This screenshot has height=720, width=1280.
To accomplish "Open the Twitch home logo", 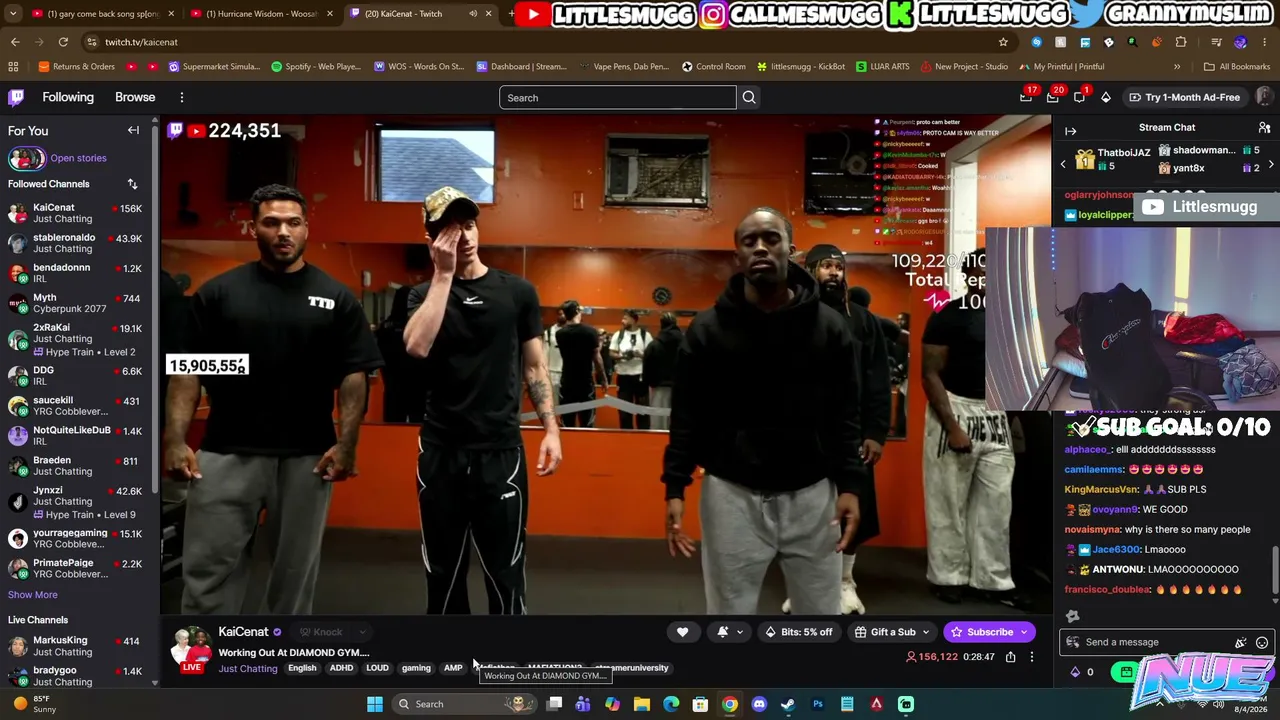I will pyautogui.click(x=16, y=97).
